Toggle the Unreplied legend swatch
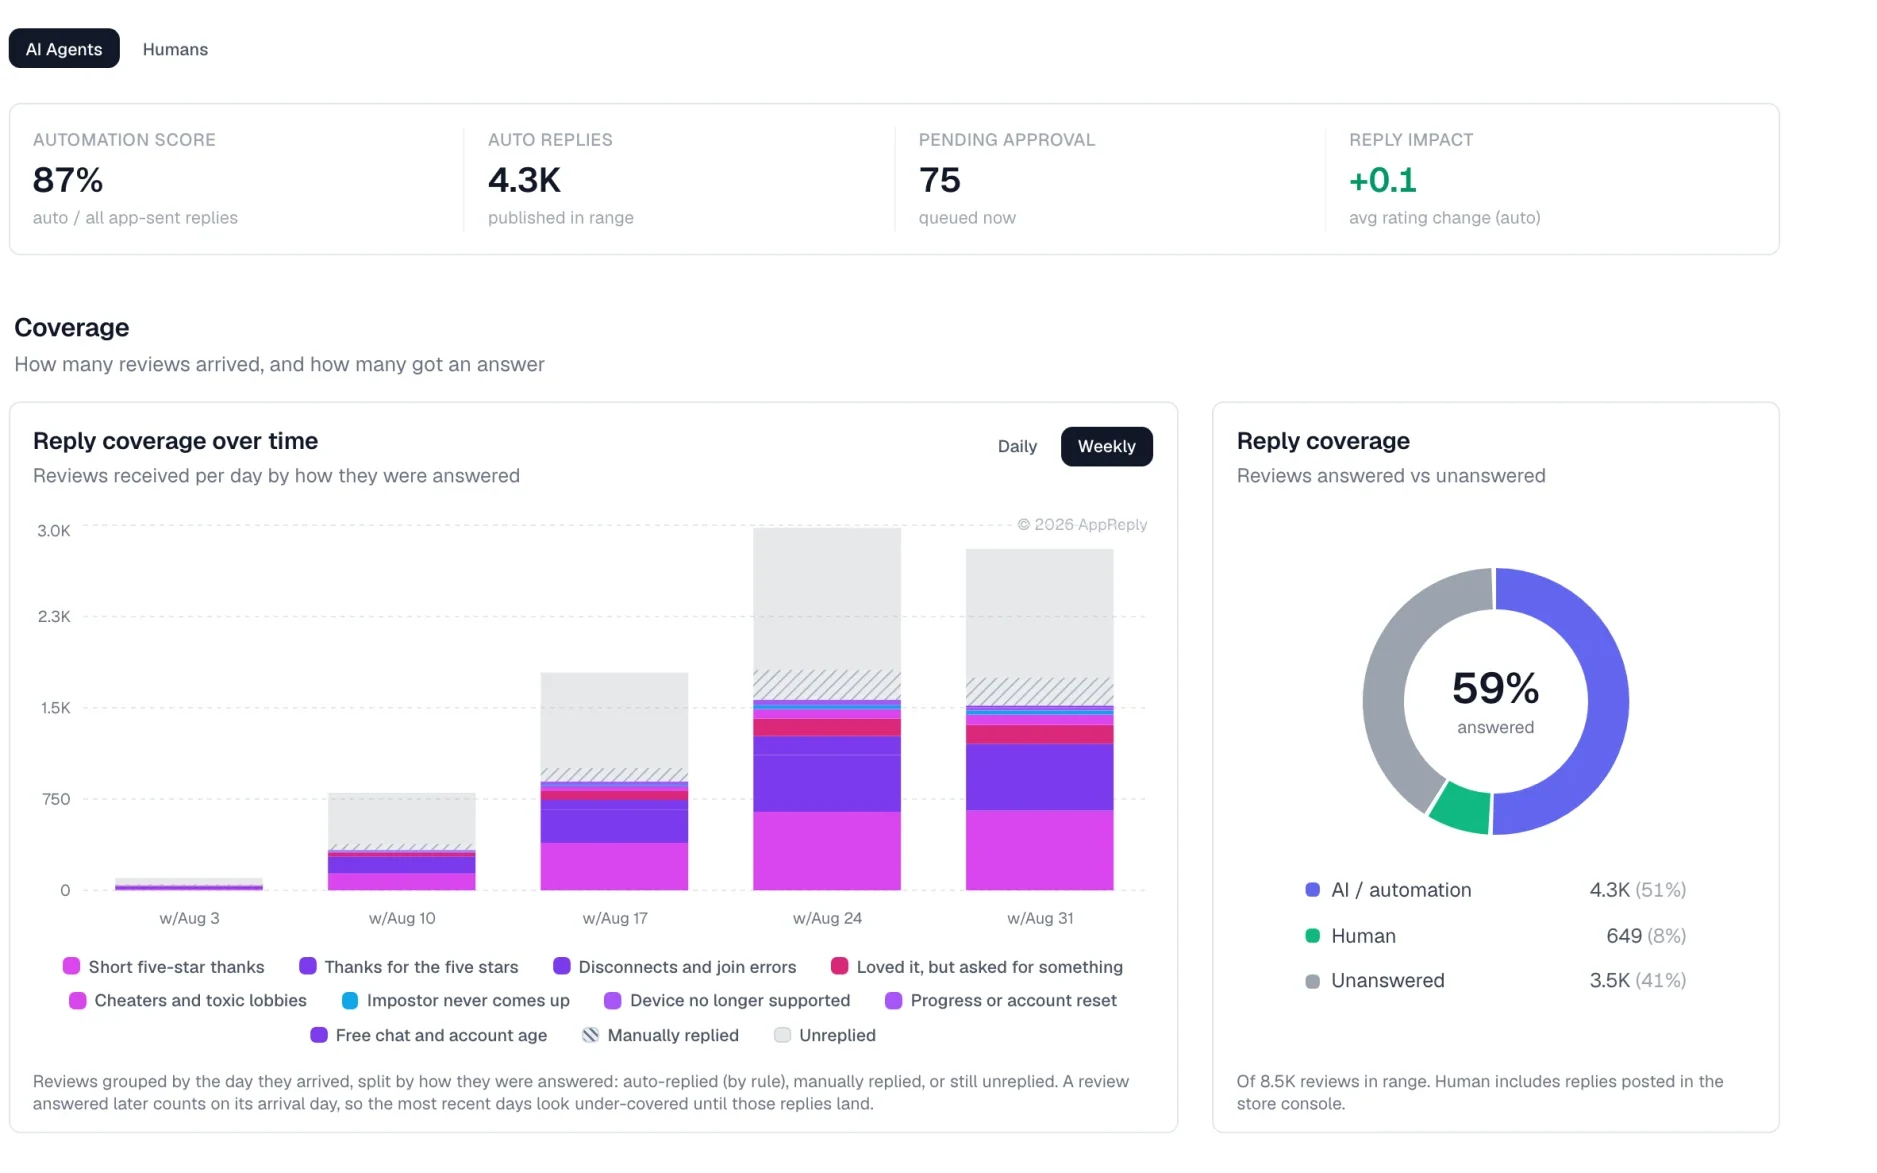1877x1173 pixels. 783,1035
